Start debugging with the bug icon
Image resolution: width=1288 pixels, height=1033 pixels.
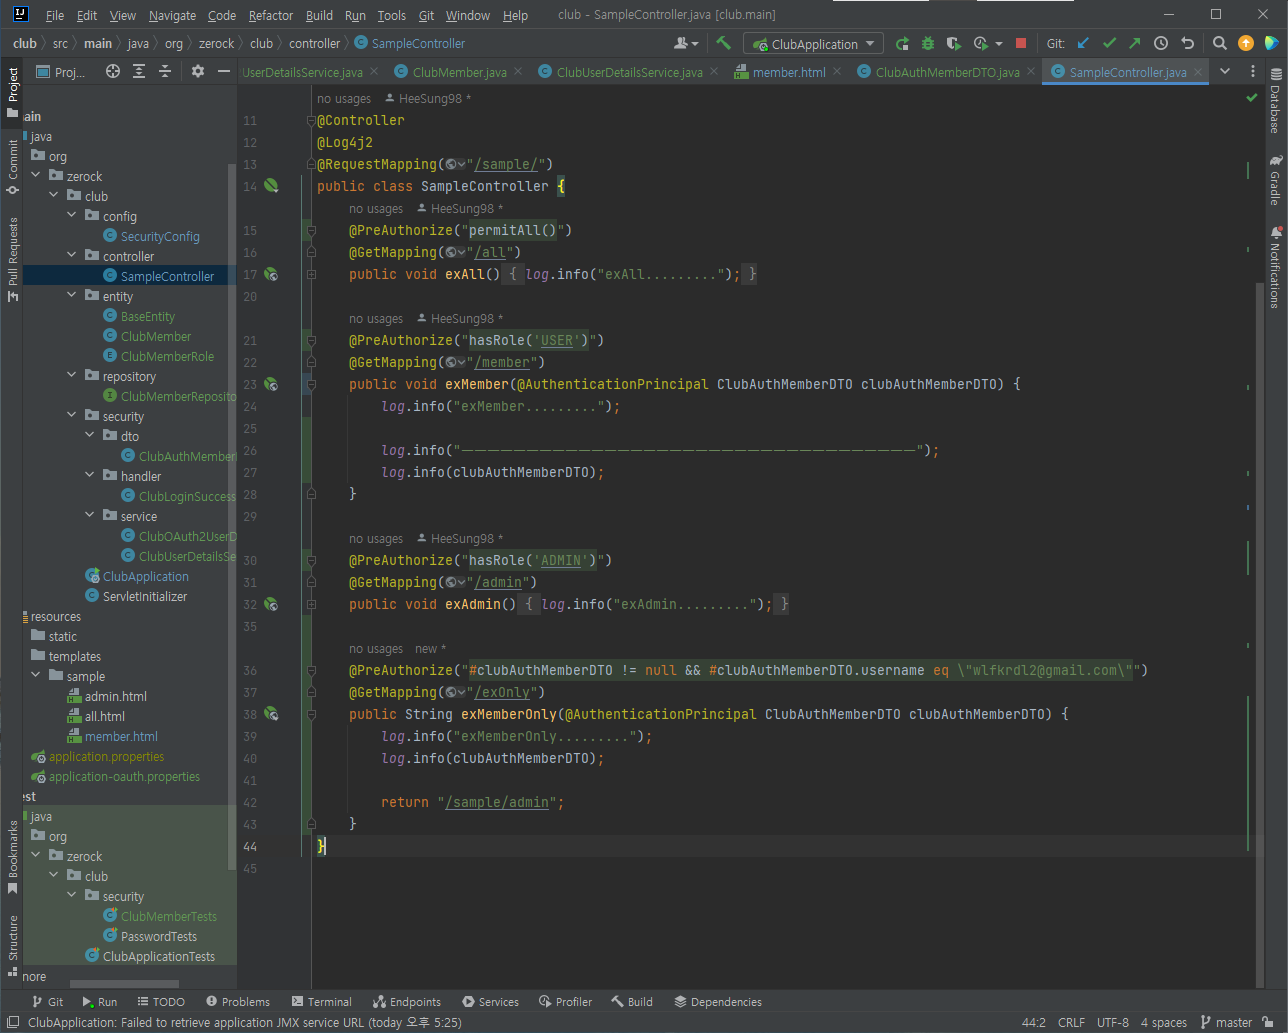[928, 43]
